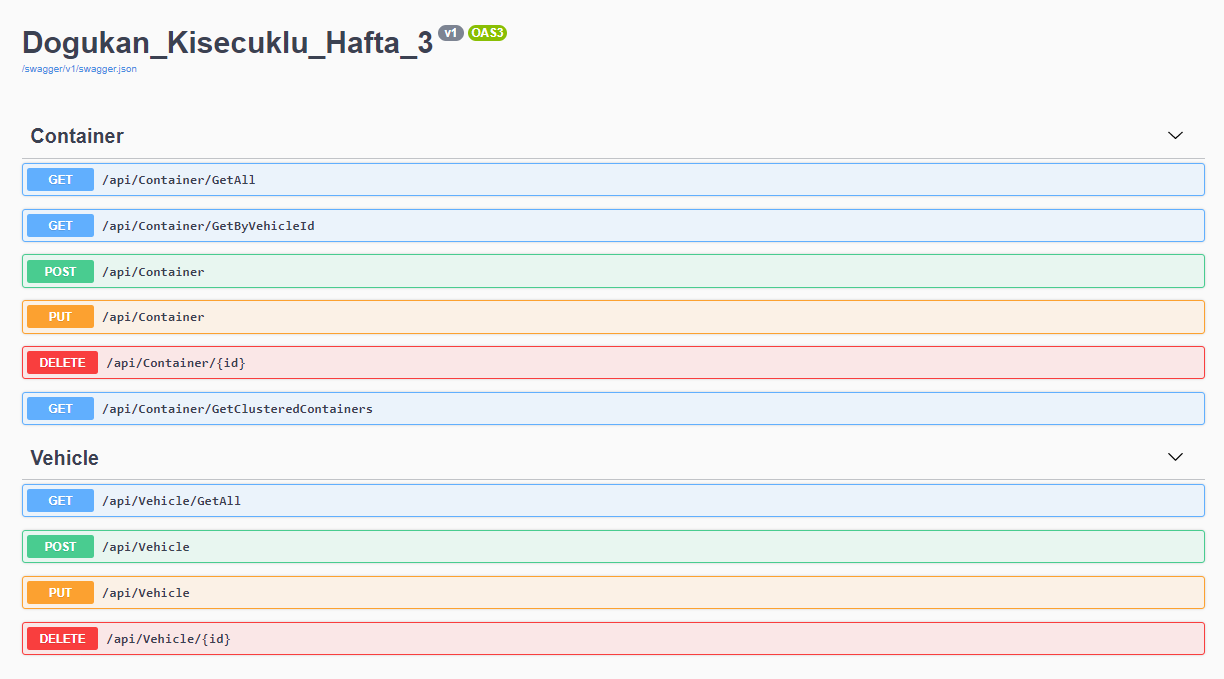Select the Vehicle section header
This screenshot has height=679, width=1224.
[64, 458]
